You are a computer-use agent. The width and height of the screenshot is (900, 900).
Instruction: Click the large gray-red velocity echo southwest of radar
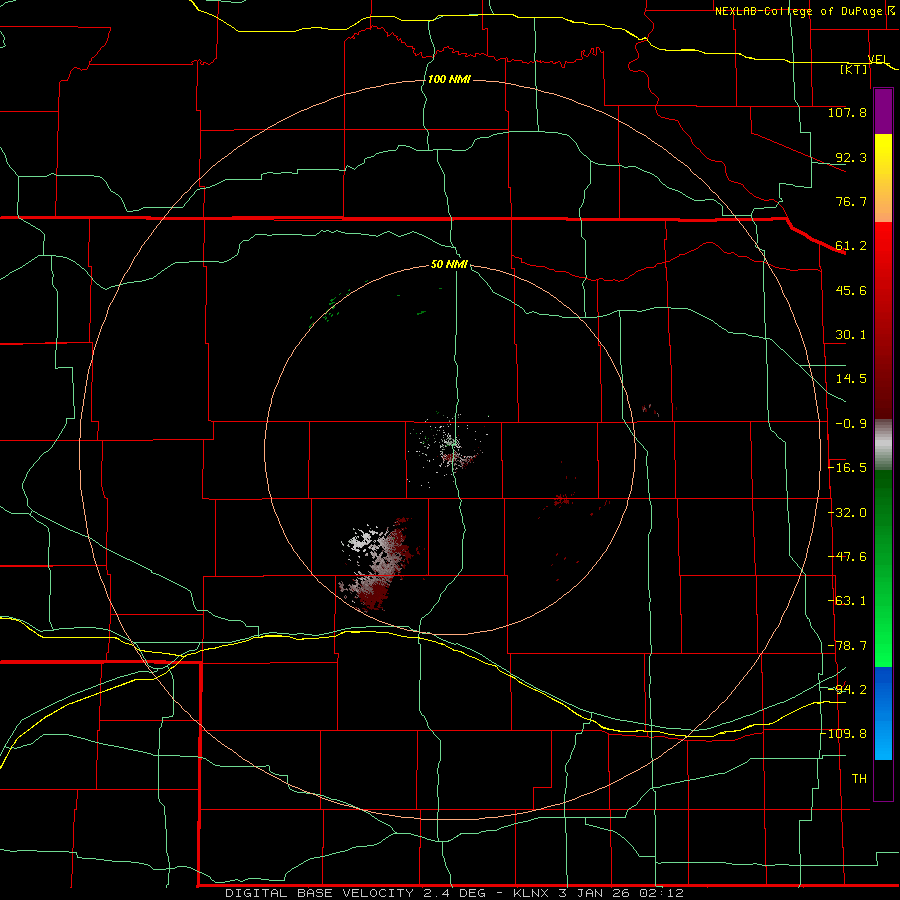point(379,562)
